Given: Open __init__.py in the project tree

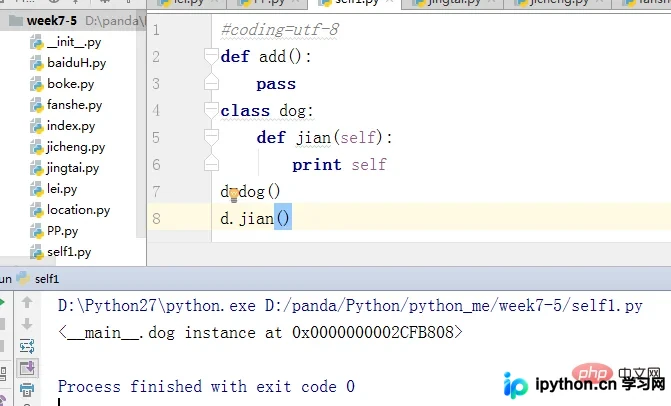Looking at the screenshot, I should [x=74, y=42].
